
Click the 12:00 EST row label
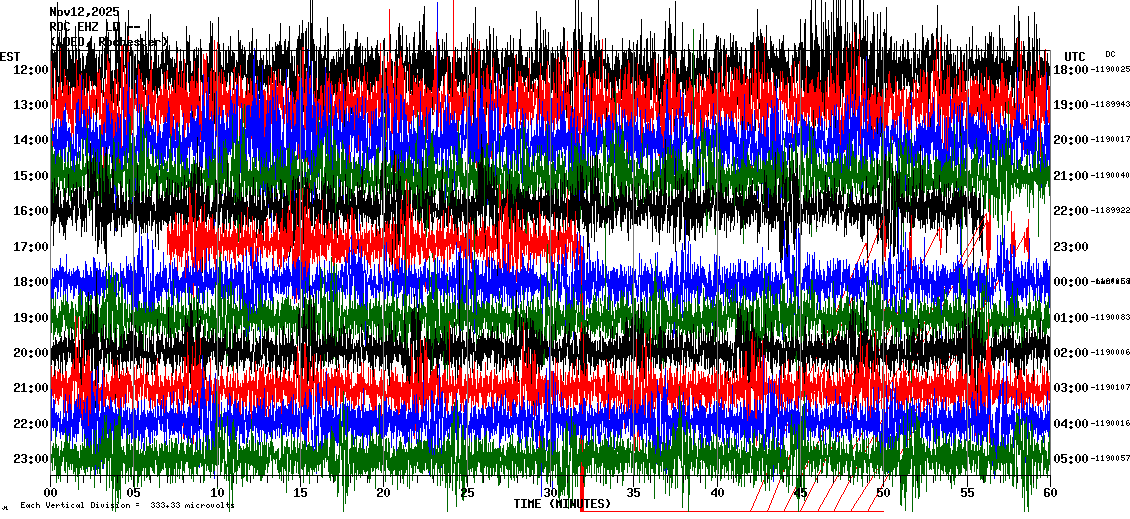point(32,69)
